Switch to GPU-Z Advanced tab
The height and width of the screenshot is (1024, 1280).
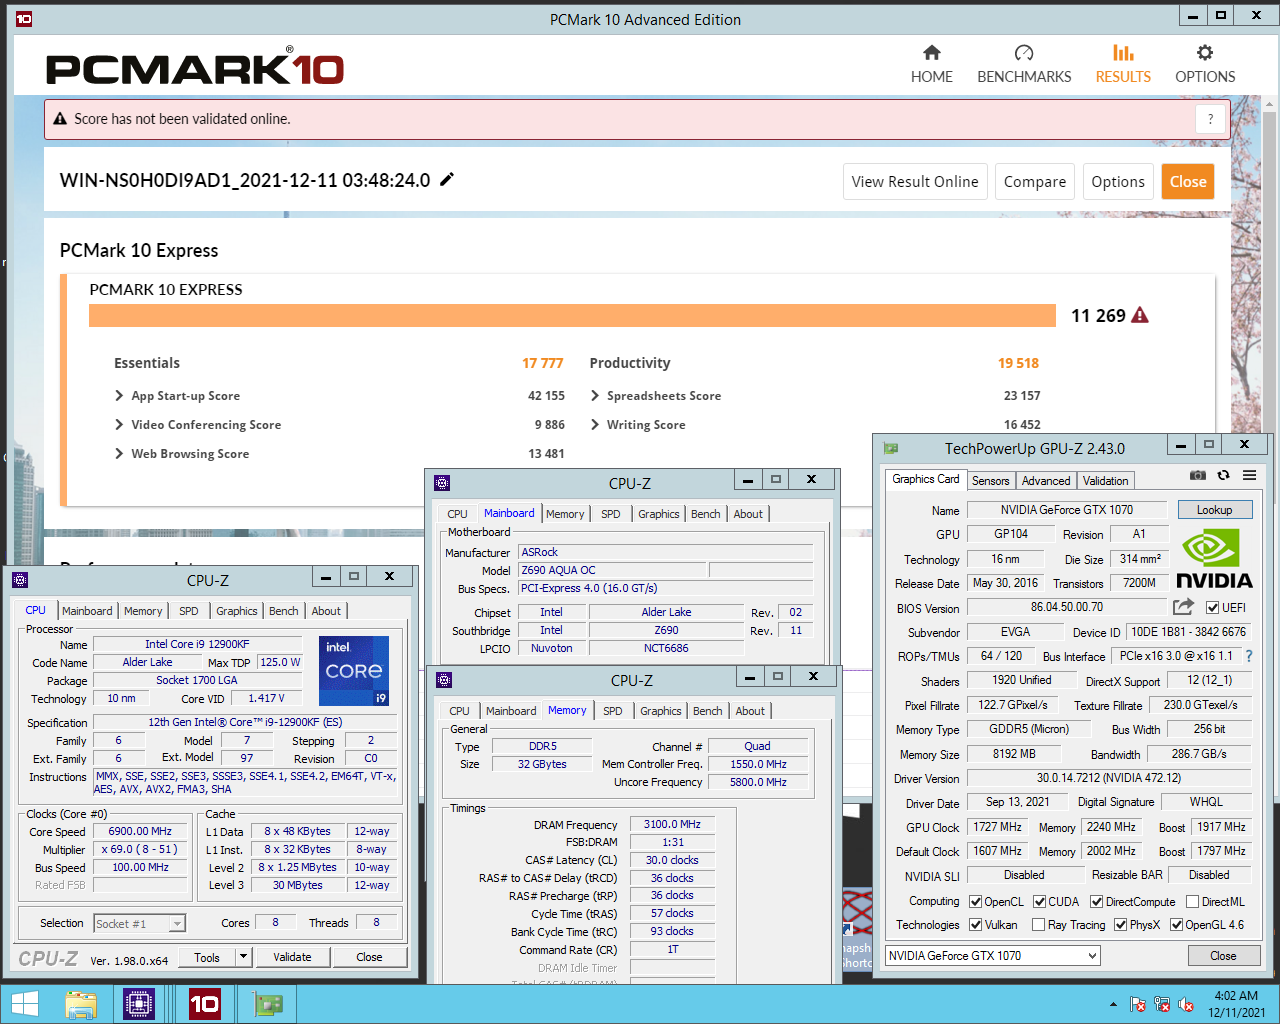(x=1046, y=481)
